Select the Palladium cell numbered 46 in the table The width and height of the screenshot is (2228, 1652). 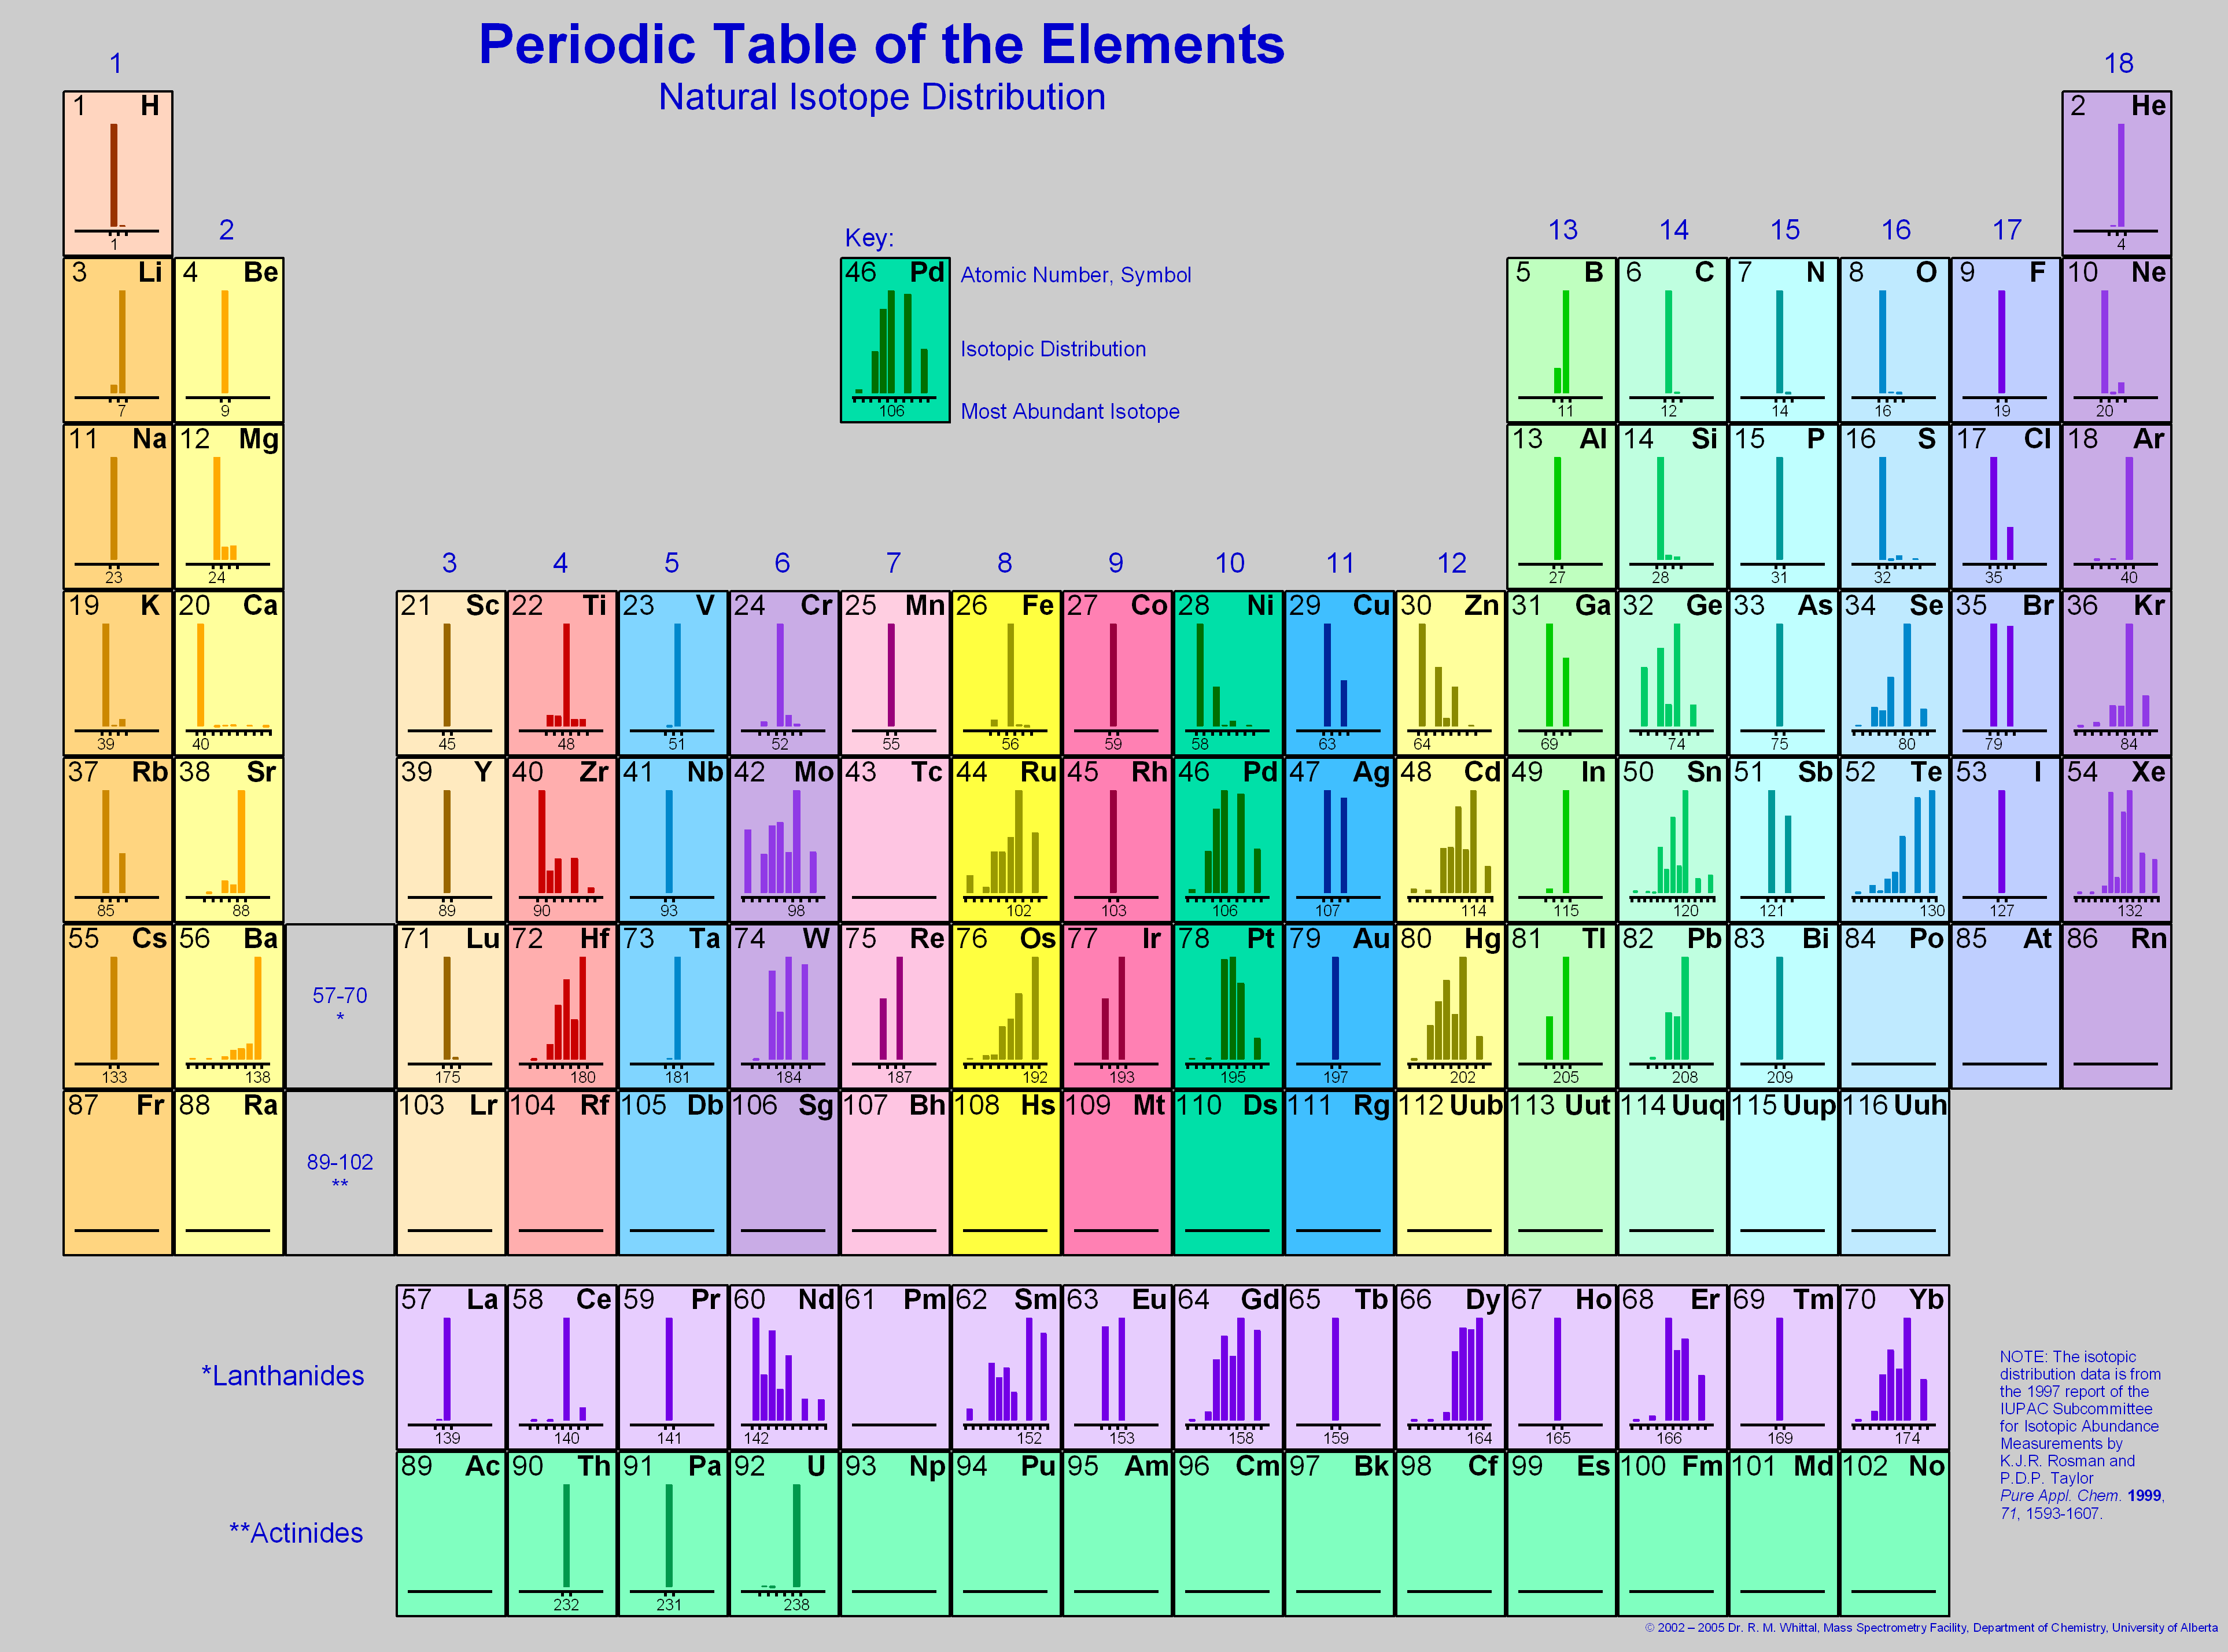tap(1228, 839)
